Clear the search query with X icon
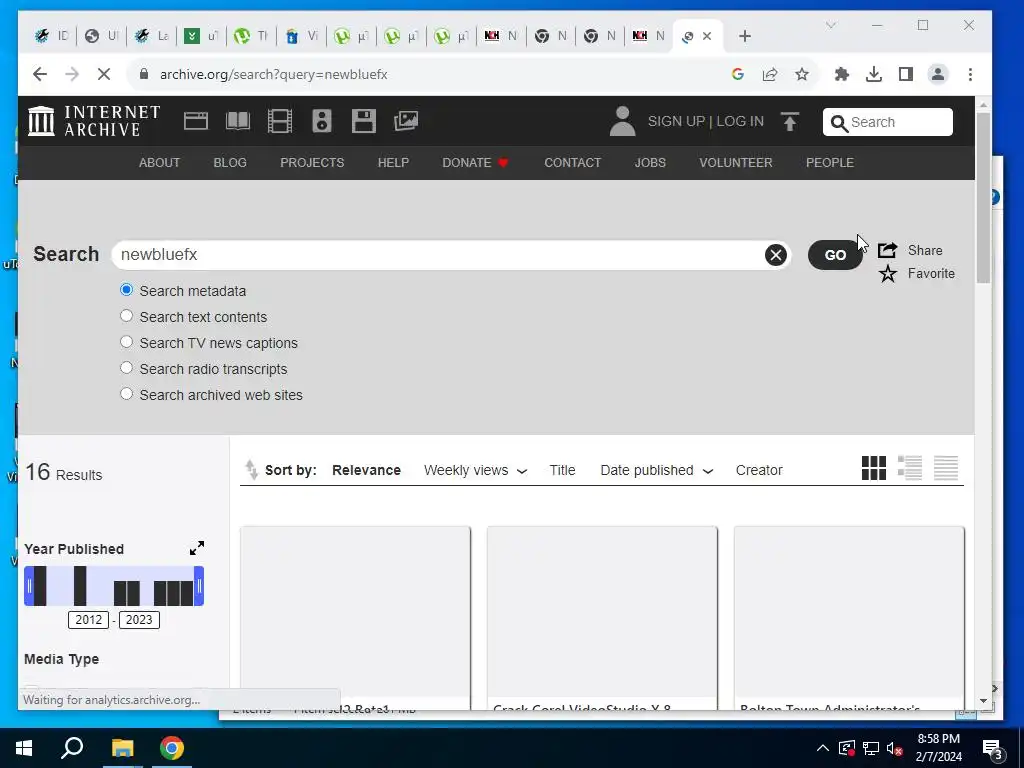Screen dimensions: 1024x768 (775, 255)
